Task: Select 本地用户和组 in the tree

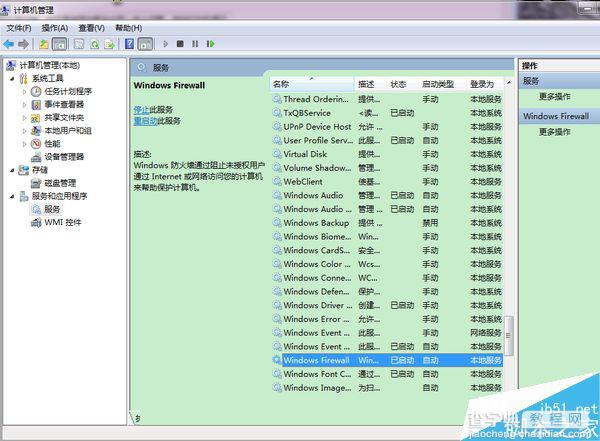Action: pos(68,131)
